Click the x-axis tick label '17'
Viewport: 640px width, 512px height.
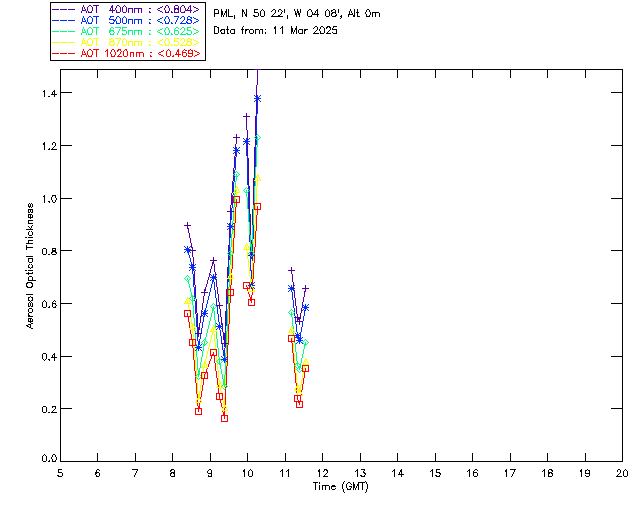click(510, 474)
